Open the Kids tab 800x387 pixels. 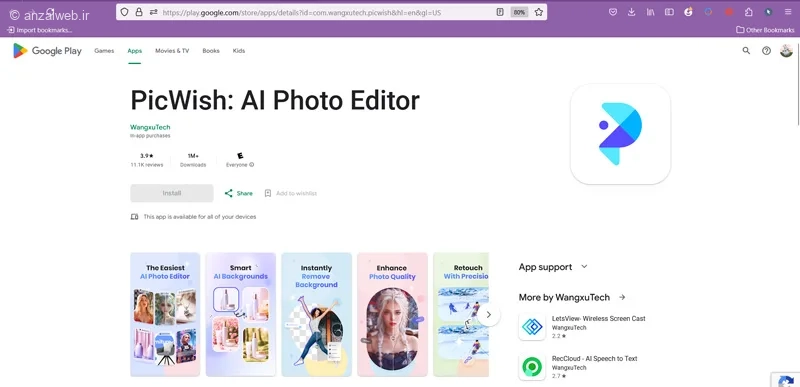click(239, 50)
